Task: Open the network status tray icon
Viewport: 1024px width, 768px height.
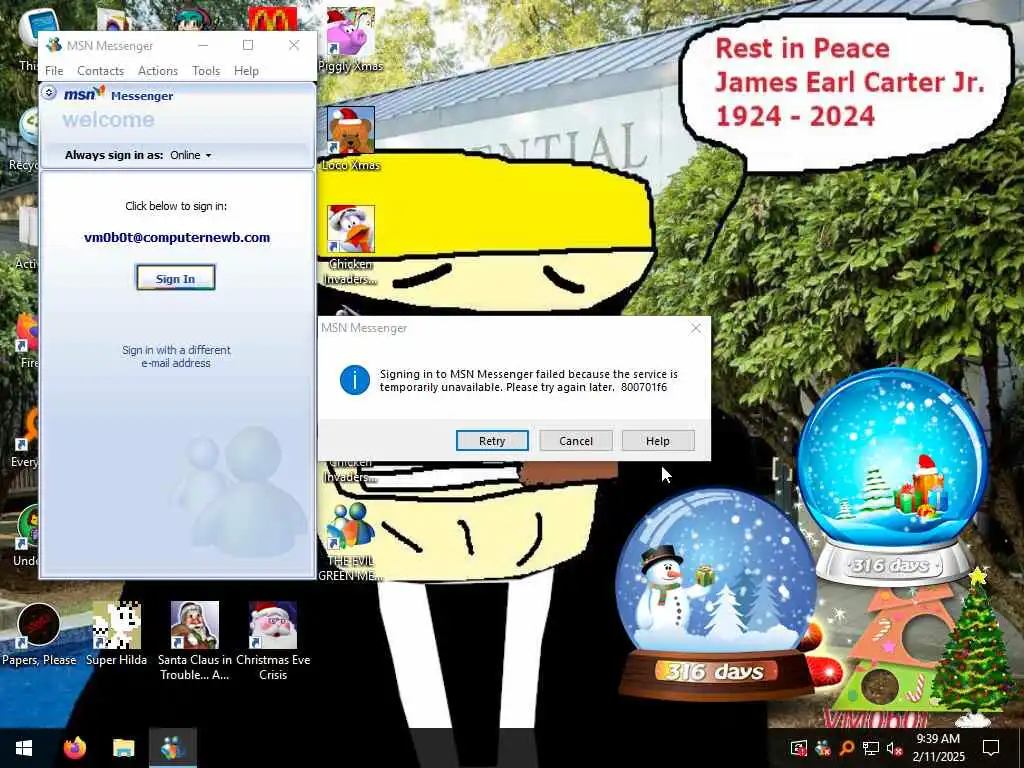Action: (x=871, y=748)
